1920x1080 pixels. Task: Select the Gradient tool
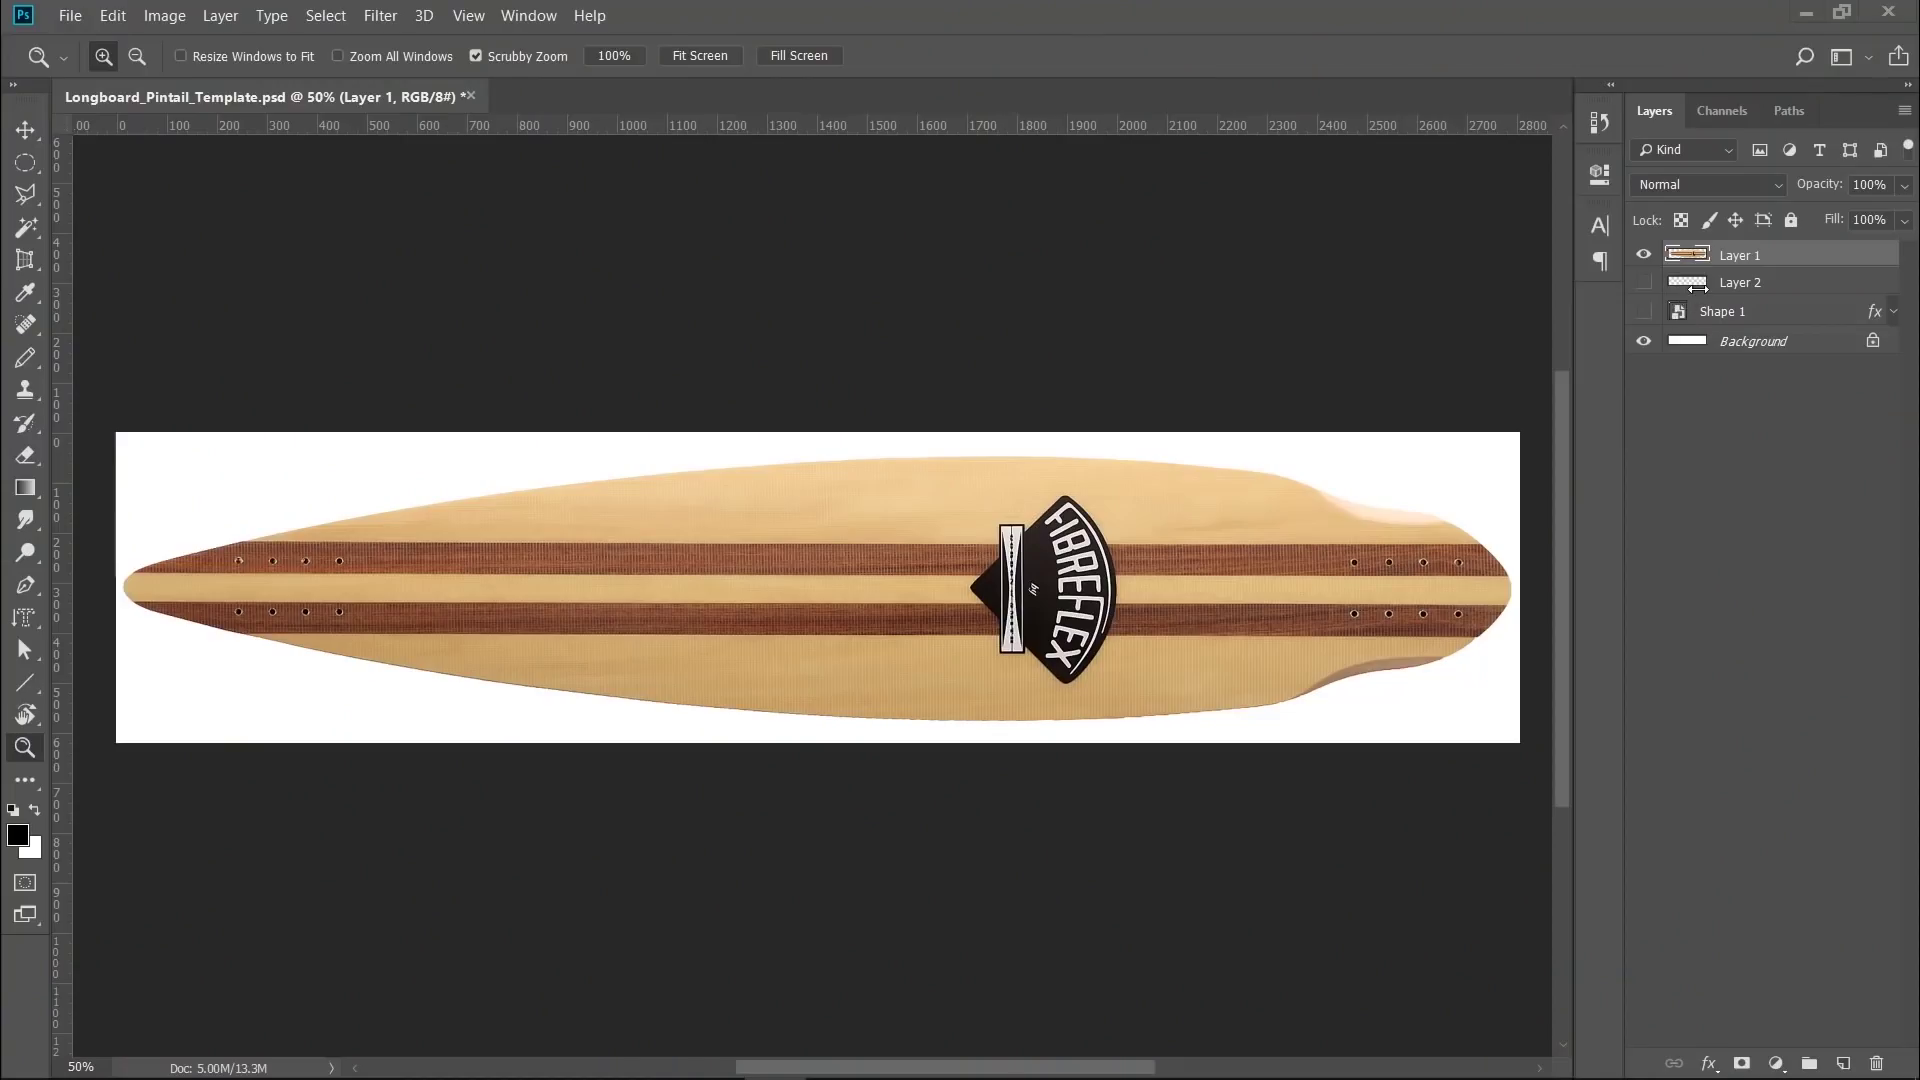(25, 487)
